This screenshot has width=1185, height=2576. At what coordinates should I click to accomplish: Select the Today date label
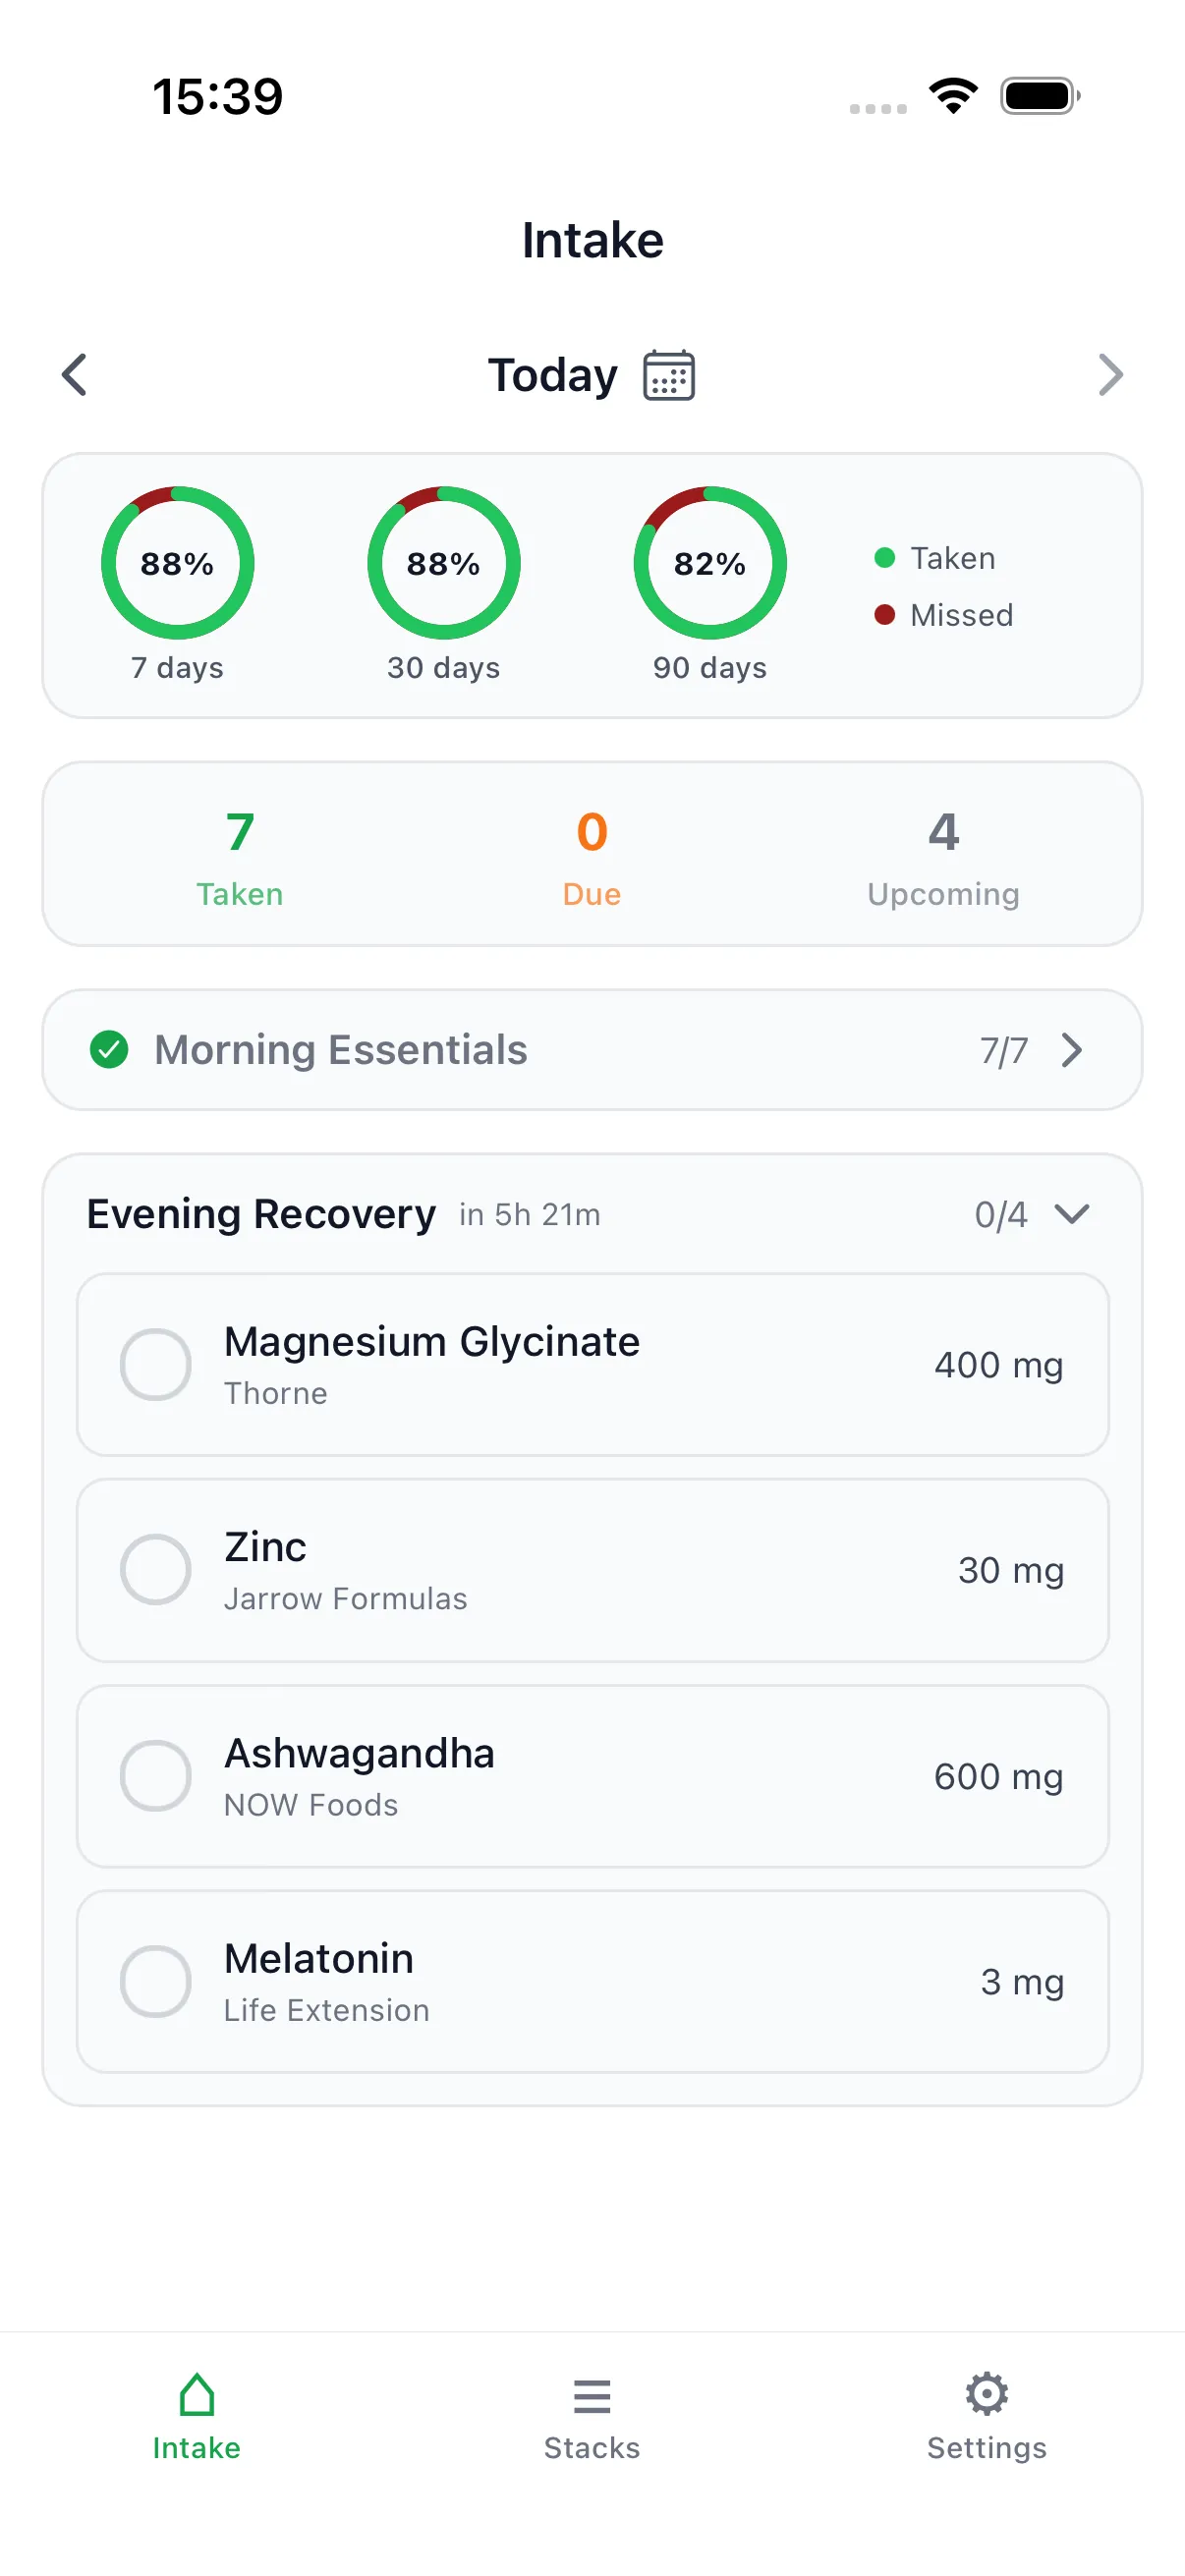[552, 375]
